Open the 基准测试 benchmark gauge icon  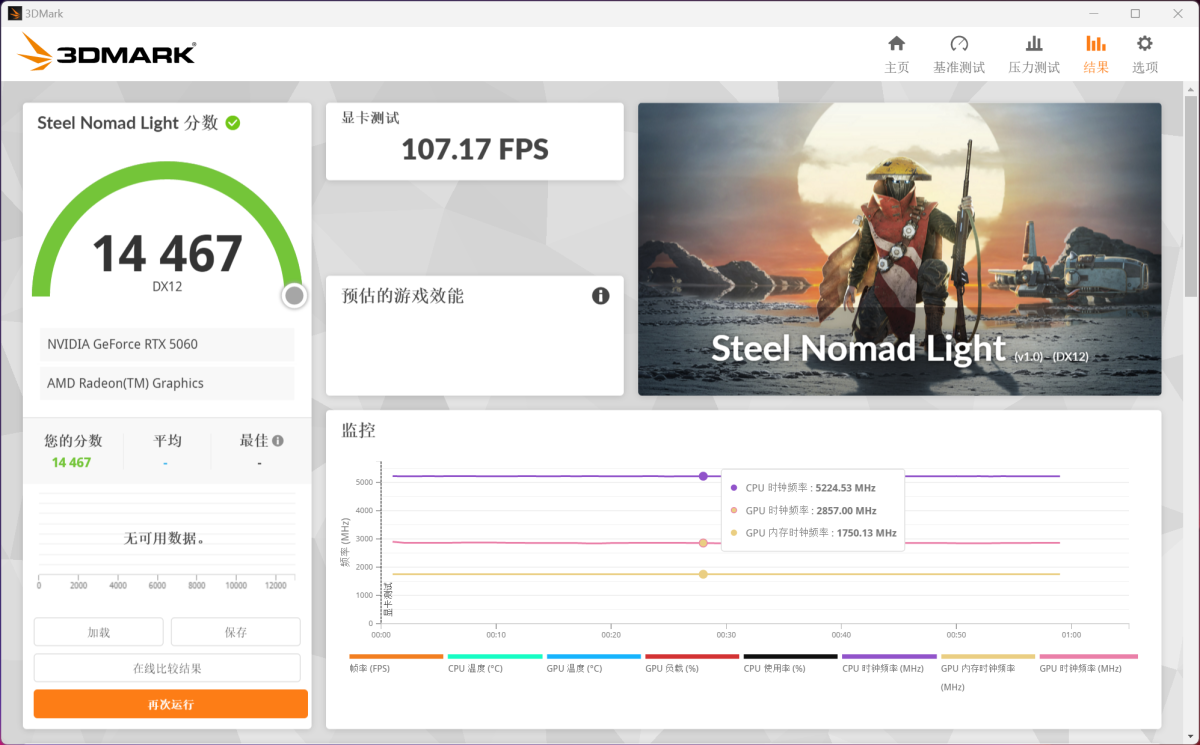click(x=959, y=44)
